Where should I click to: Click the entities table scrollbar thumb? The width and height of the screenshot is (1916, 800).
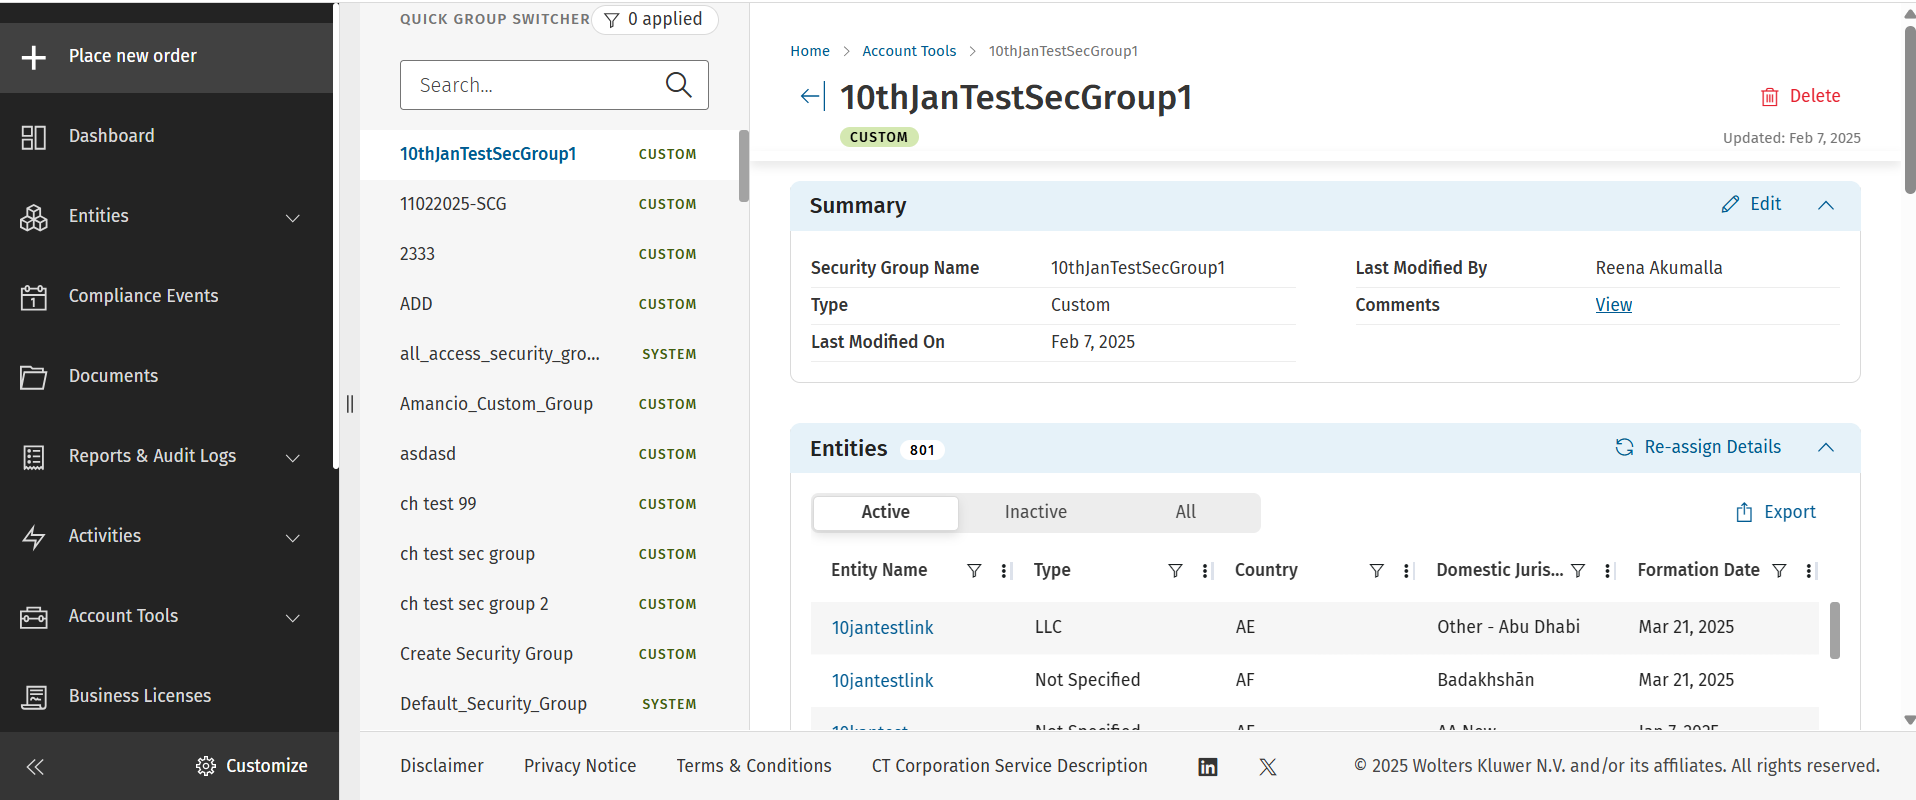[1835, 630]
